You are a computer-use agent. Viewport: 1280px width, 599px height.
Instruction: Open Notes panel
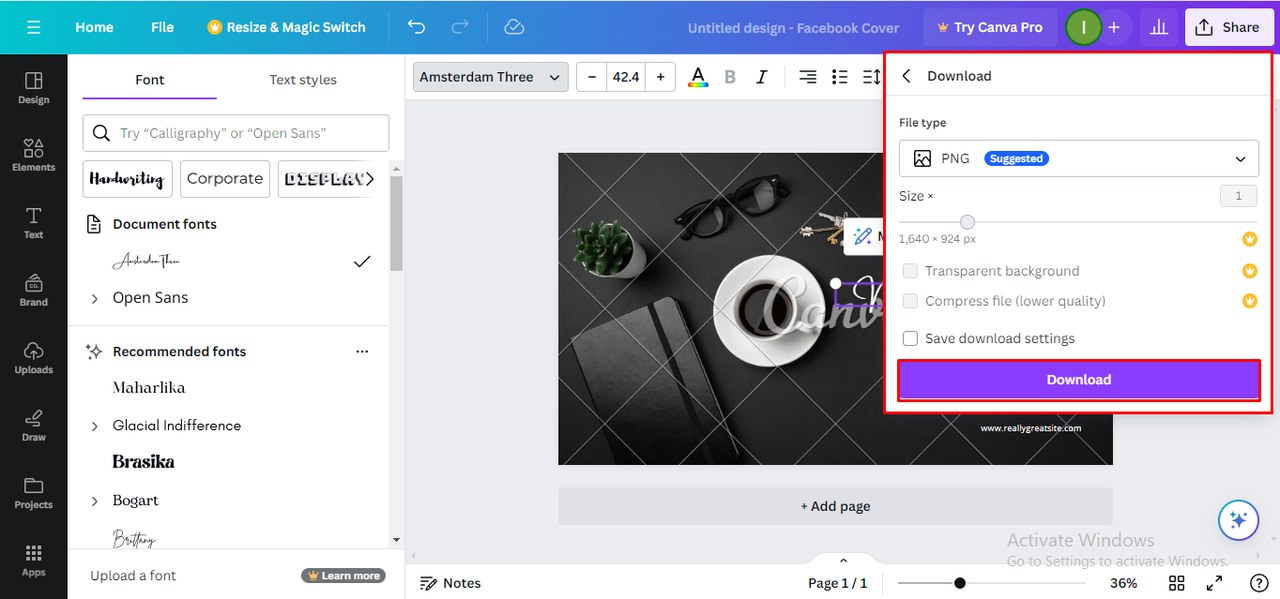[x=450, y=583]
